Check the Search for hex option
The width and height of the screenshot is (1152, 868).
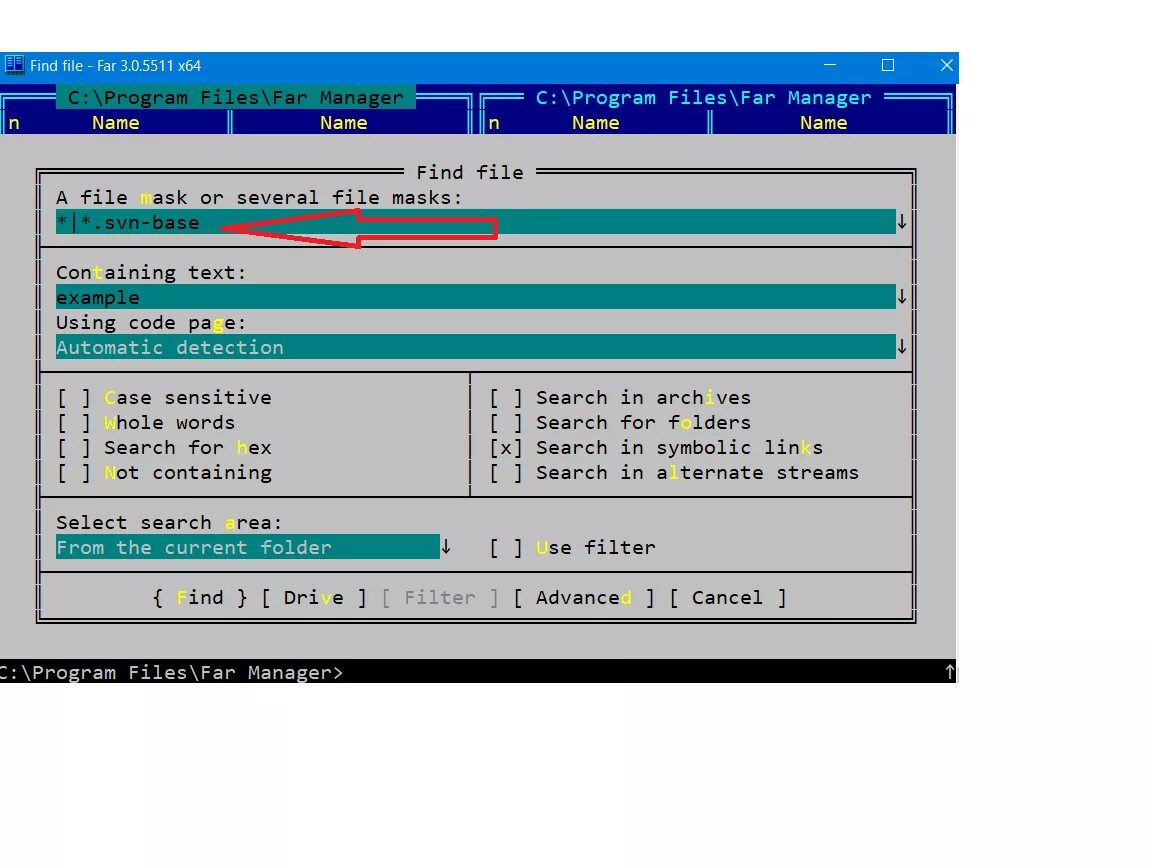tap(74, 448)
